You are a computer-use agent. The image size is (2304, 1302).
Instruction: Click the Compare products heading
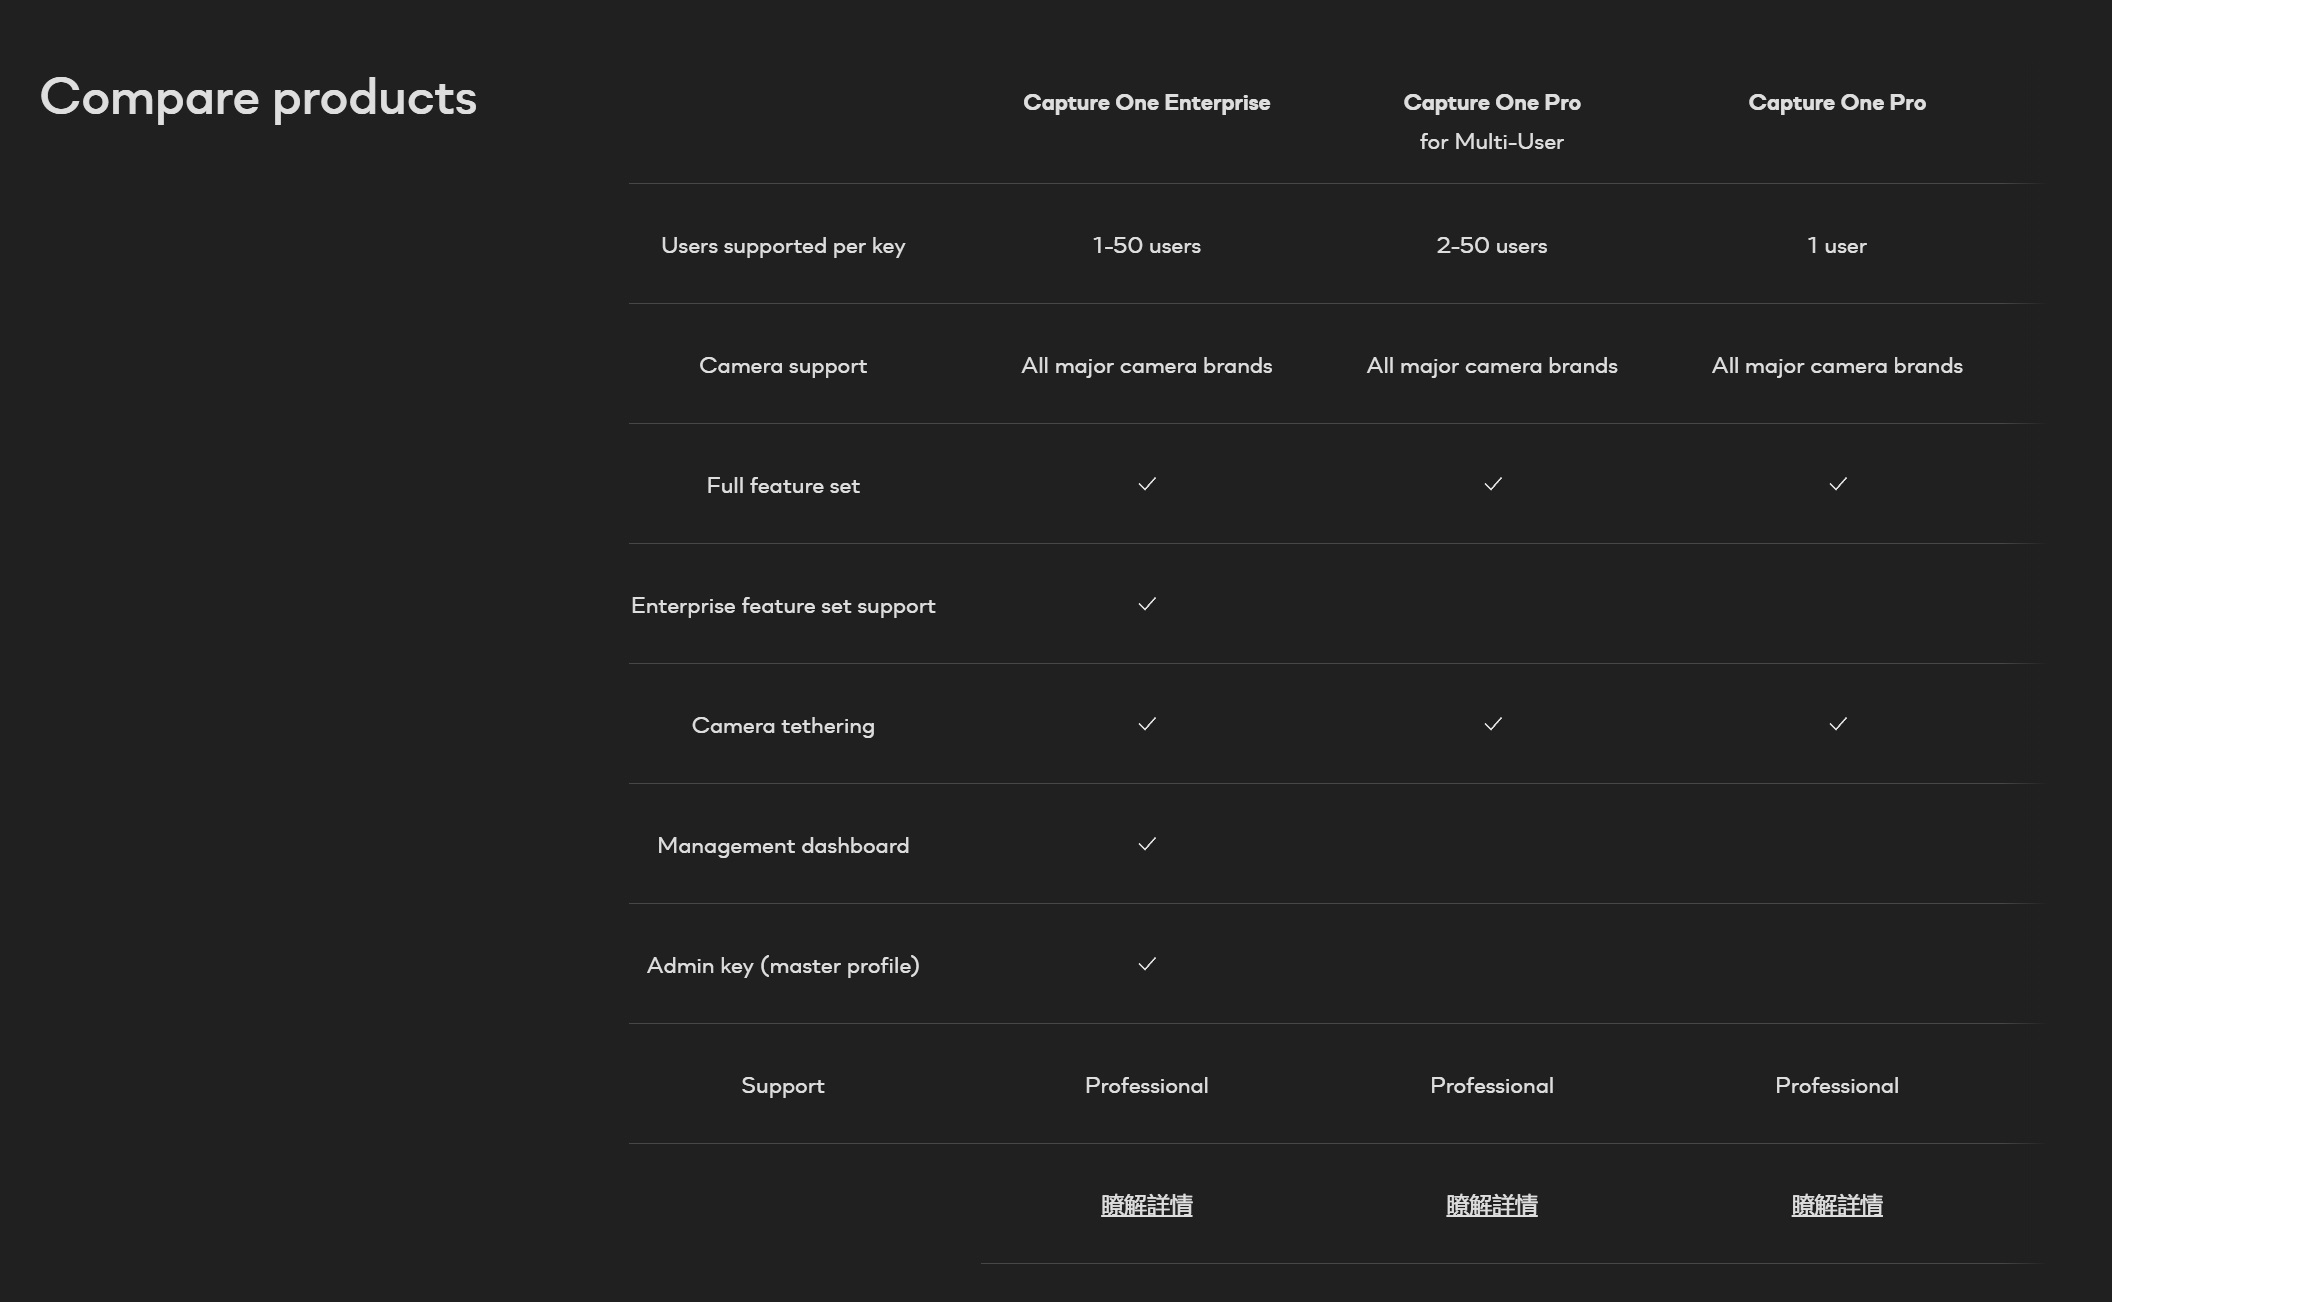coord(258,98)
